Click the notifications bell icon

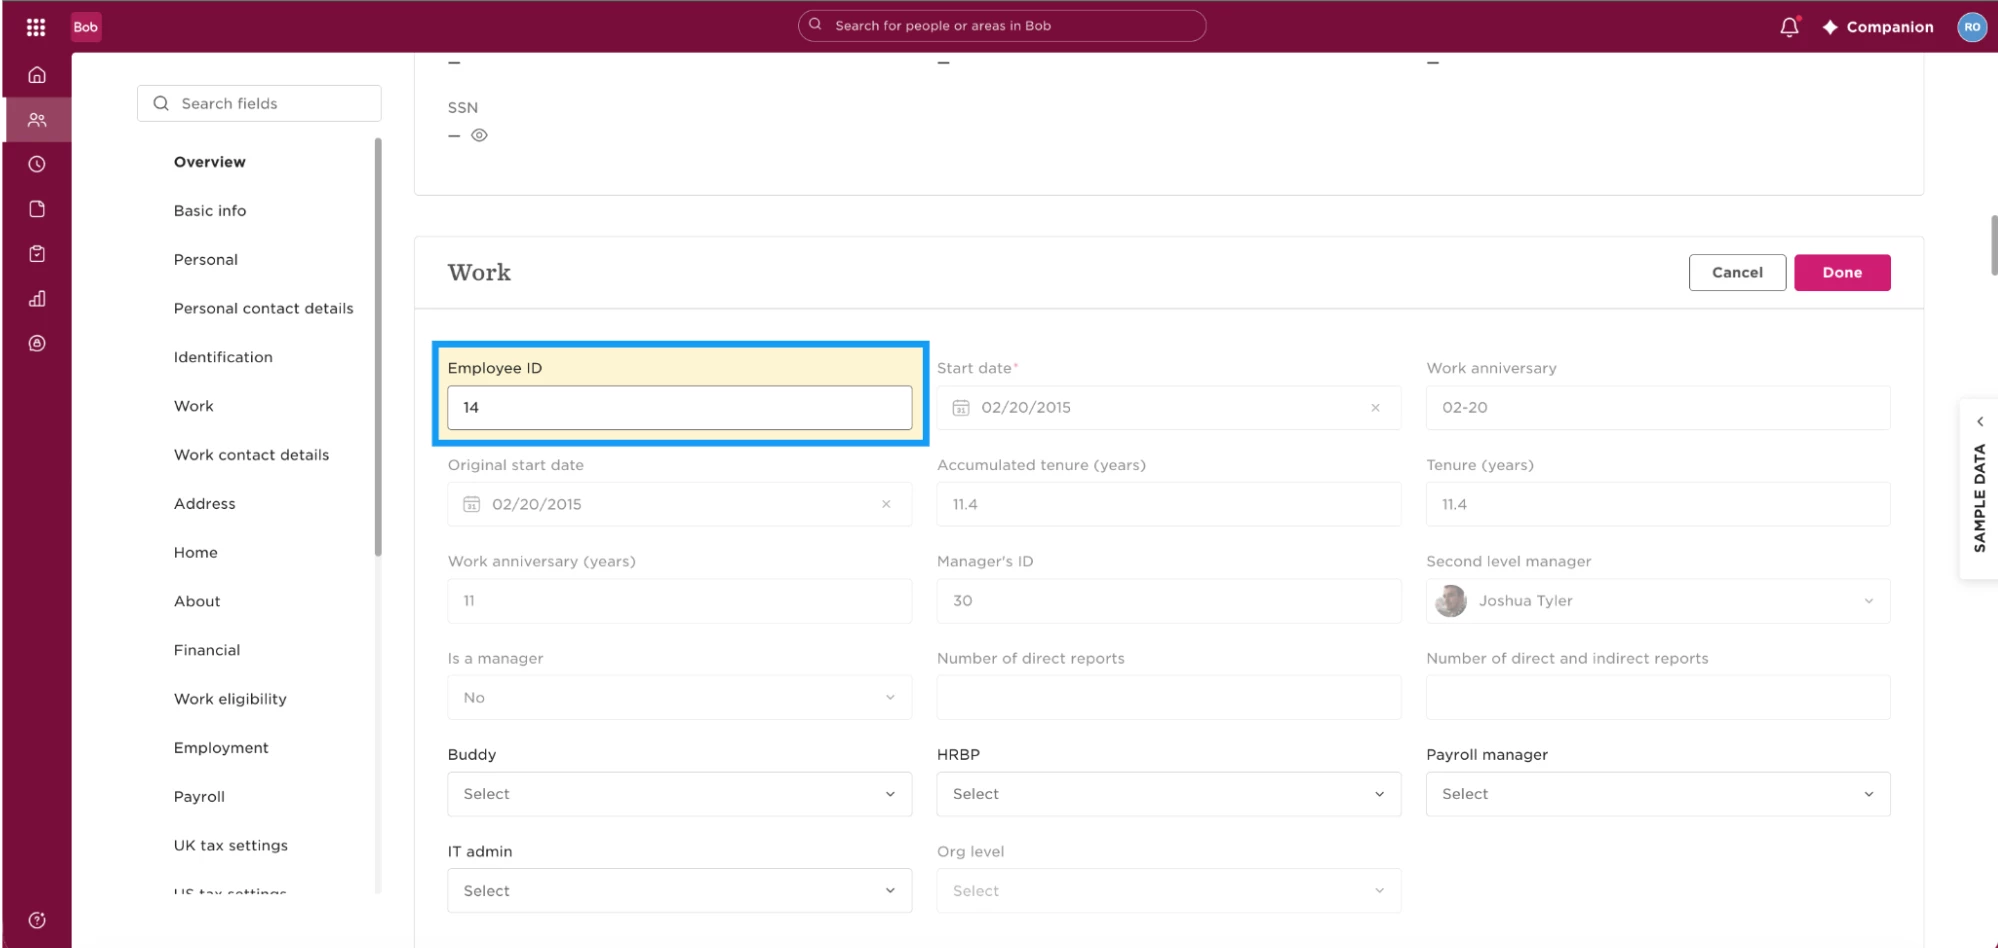[1789, 27]
